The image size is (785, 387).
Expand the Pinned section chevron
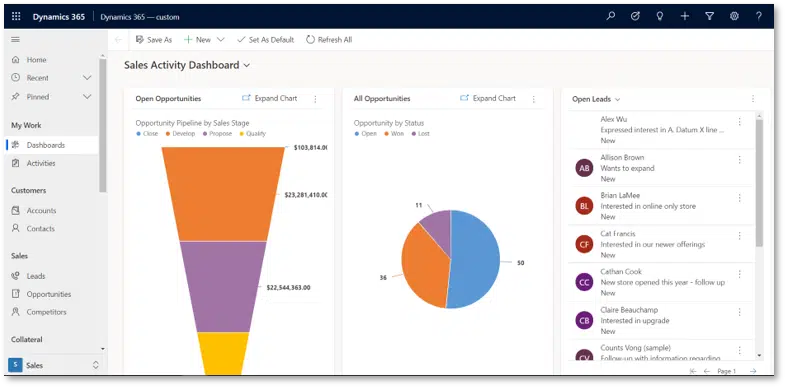pyautogui.click(x=87, y=97)
